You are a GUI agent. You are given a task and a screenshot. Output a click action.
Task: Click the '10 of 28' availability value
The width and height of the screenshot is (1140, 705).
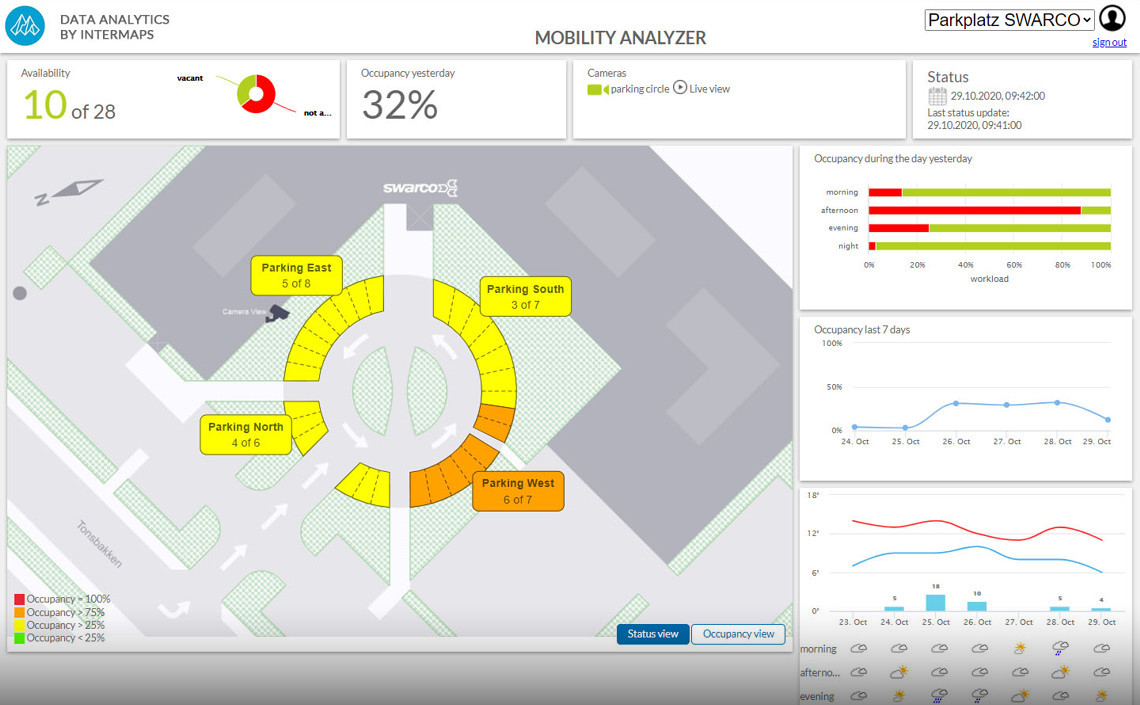69,105
